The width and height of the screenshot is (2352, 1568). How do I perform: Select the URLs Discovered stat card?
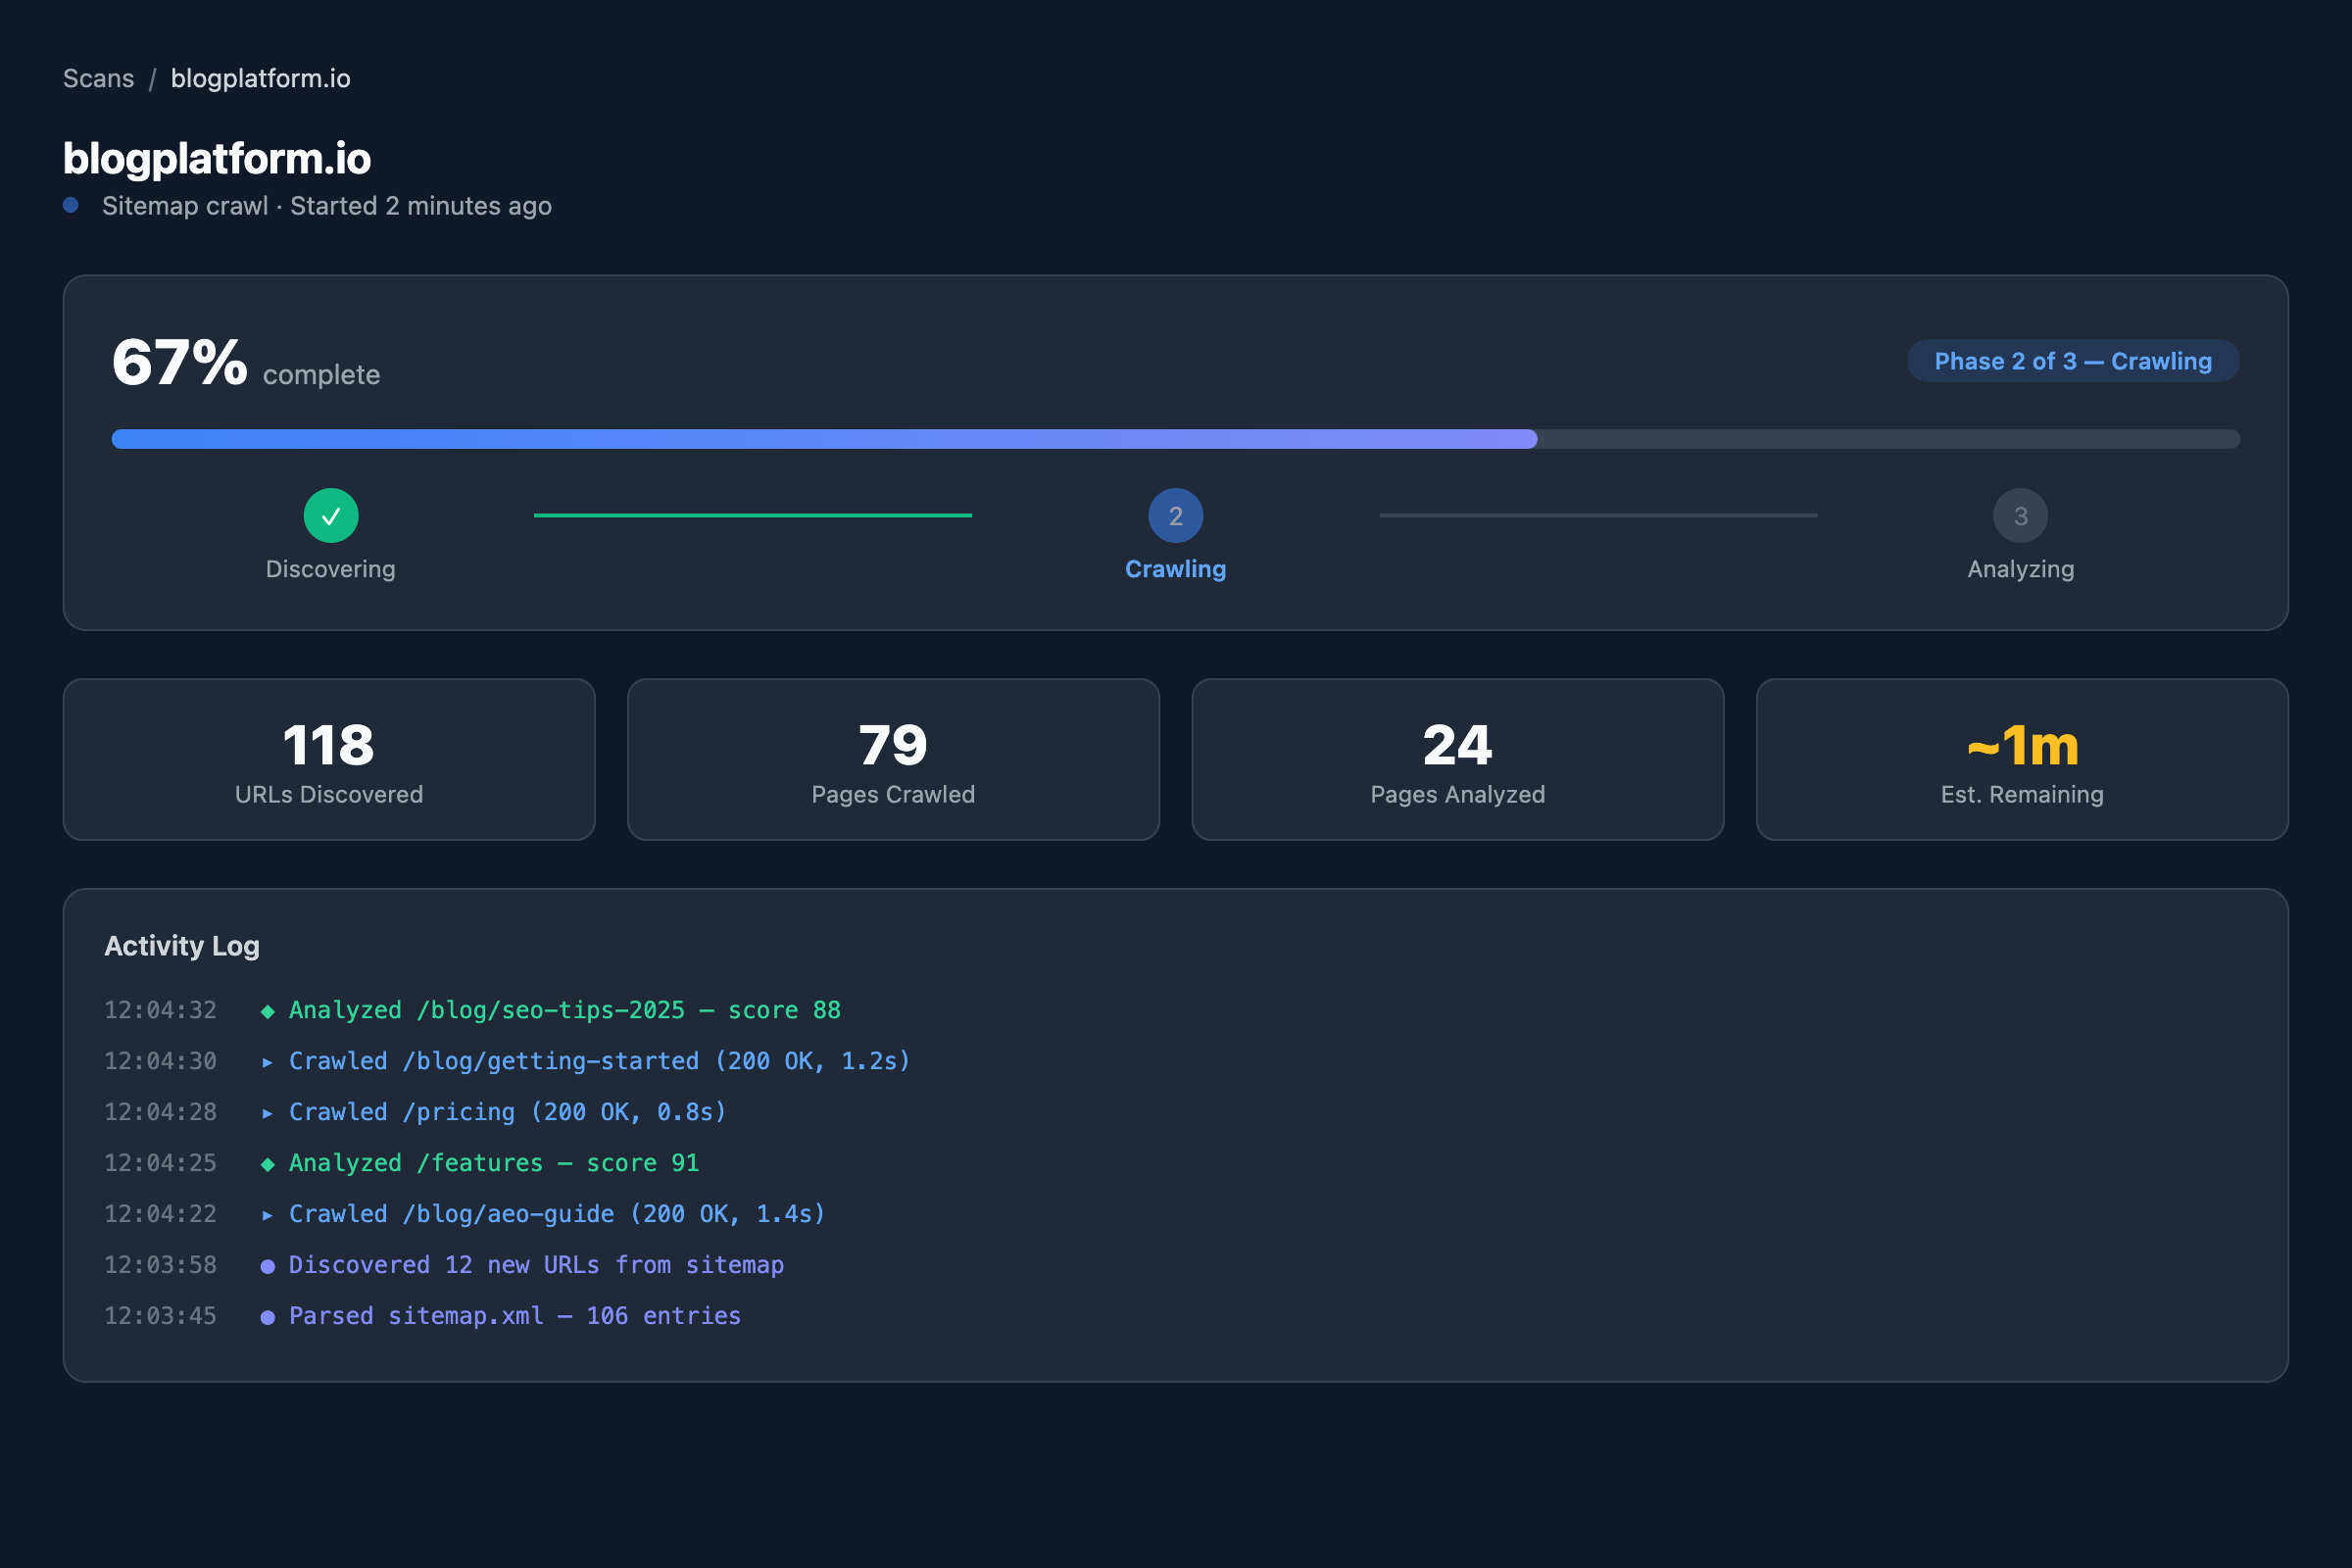pyautogui.click(x=329, y=759)
